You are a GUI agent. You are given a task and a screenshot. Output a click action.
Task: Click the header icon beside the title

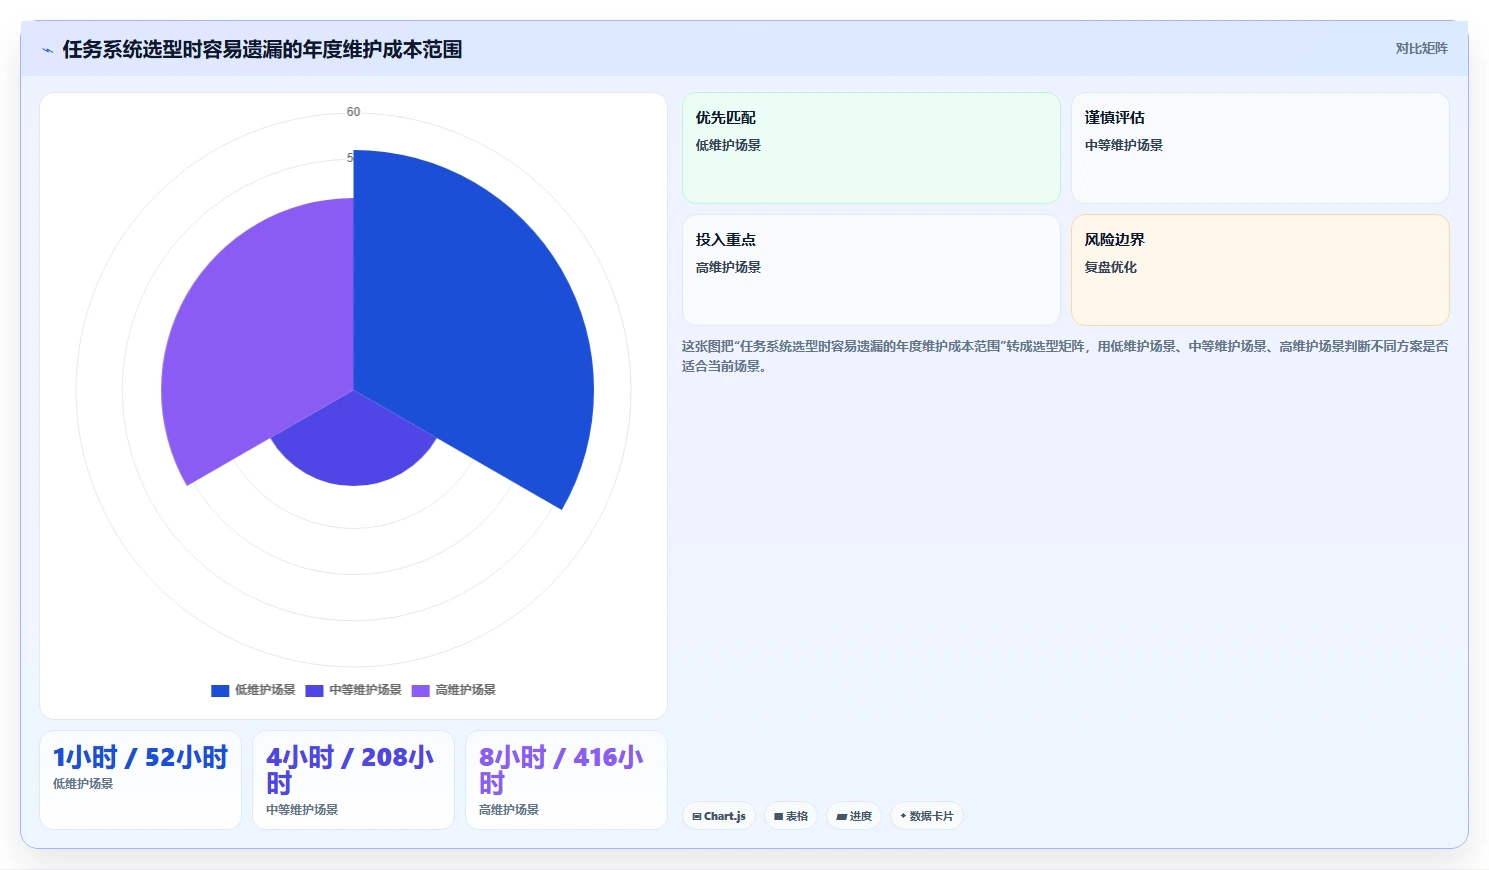(x=47, y=50)
